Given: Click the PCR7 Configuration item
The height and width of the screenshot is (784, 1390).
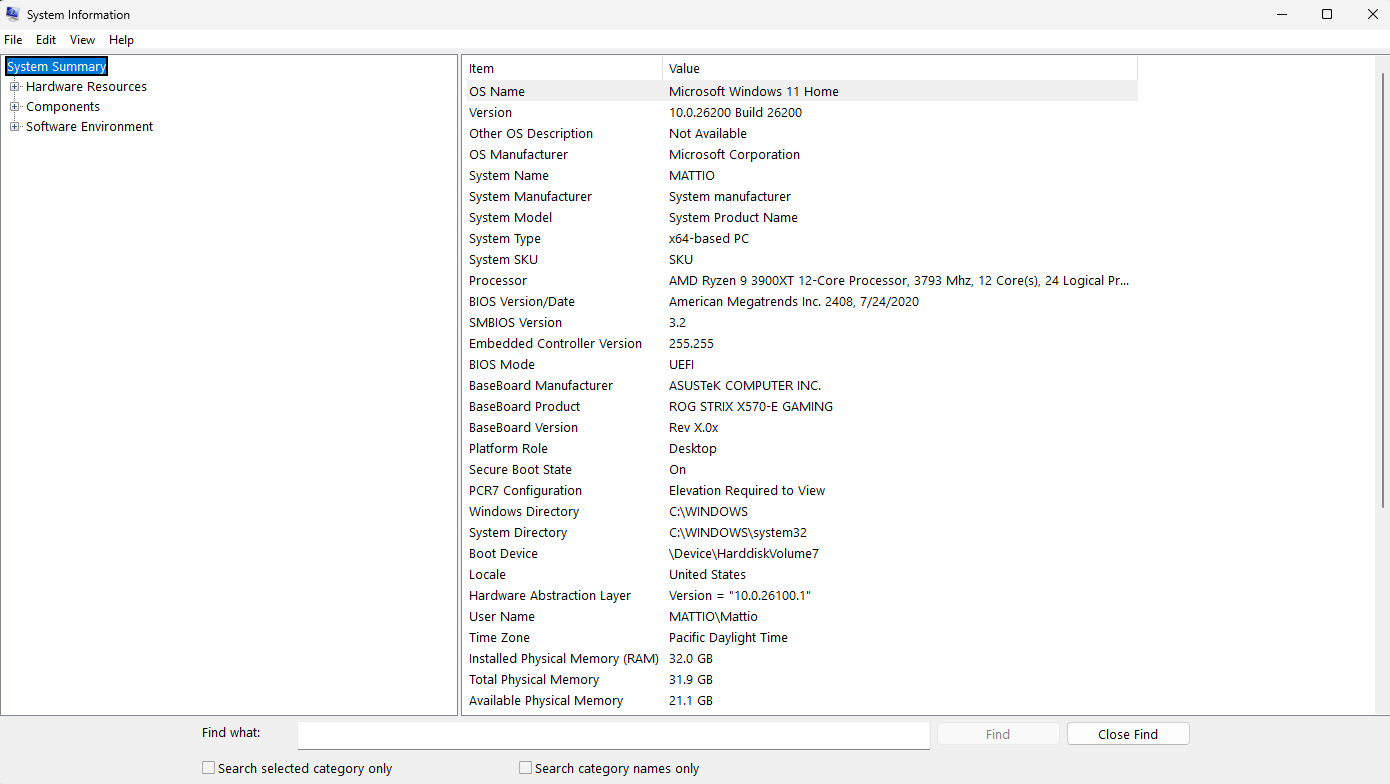Looking at the screenshot, I should tap(525, 491).
